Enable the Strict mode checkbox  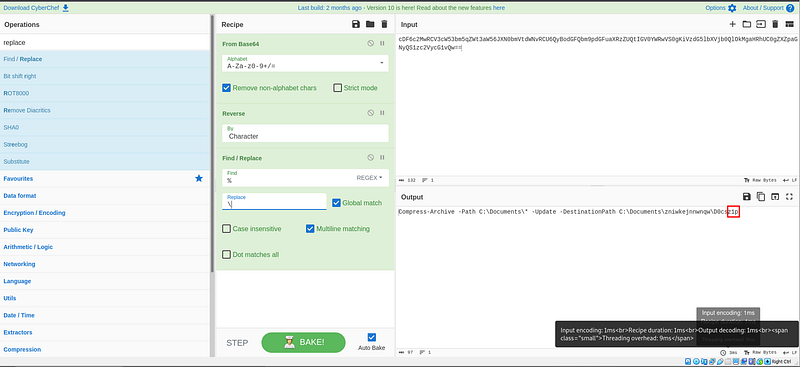(337, 88)
